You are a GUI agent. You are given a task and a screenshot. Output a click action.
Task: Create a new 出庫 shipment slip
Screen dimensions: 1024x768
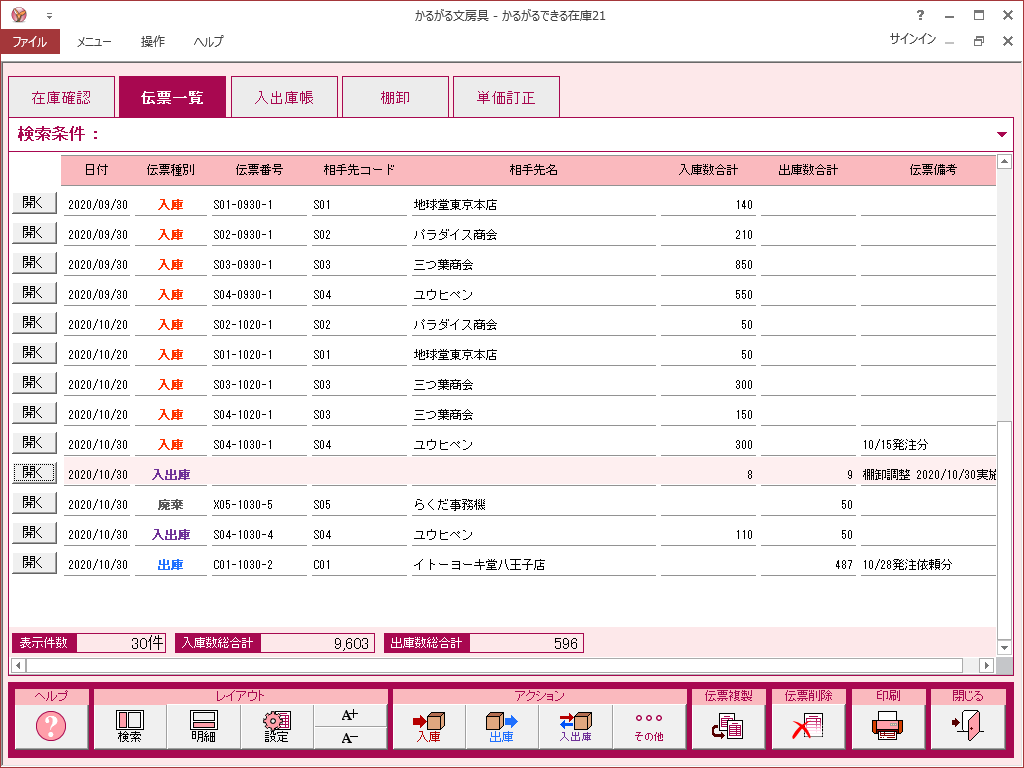point(502,726)
